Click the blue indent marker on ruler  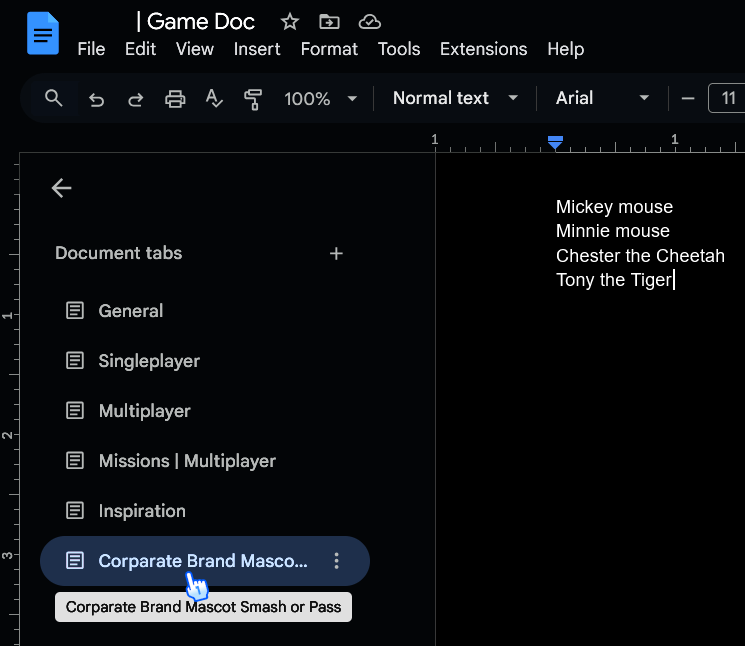pyautogui.click(x=555, y=142)
